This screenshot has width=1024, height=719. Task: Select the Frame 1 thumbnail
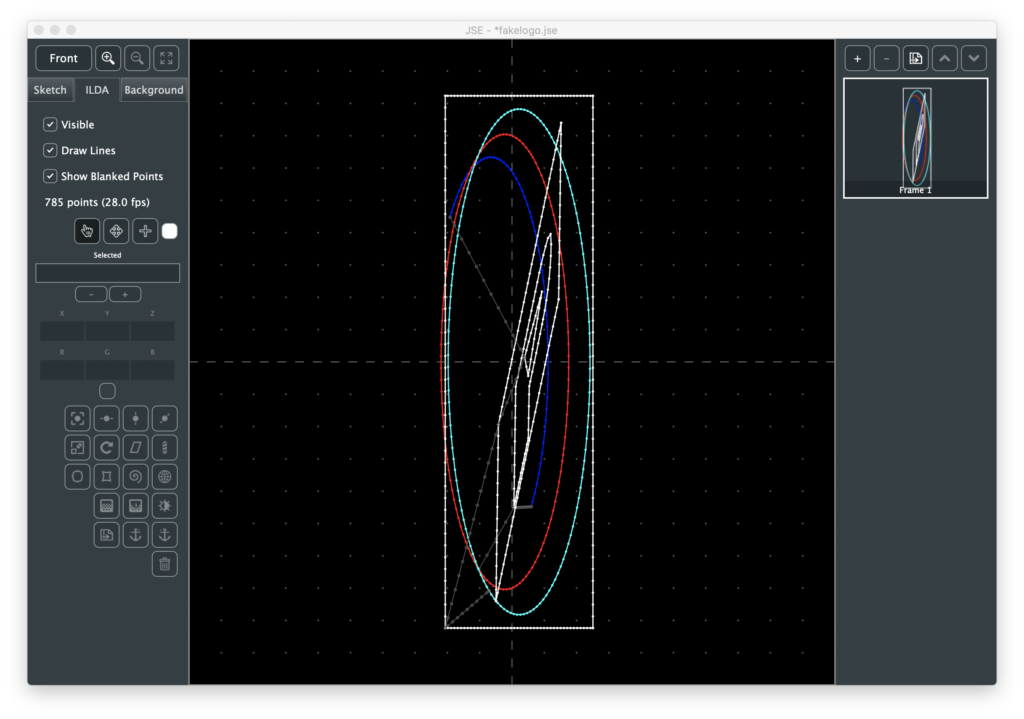[x=915, y=138]
